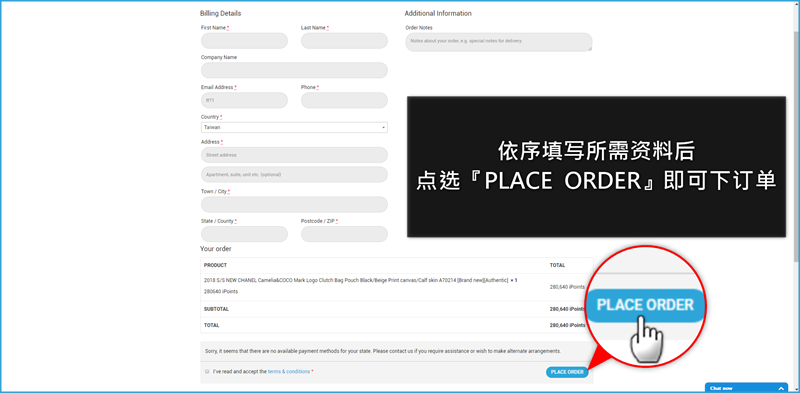
Task: Open the terms & conditions link
Action: 289,372
